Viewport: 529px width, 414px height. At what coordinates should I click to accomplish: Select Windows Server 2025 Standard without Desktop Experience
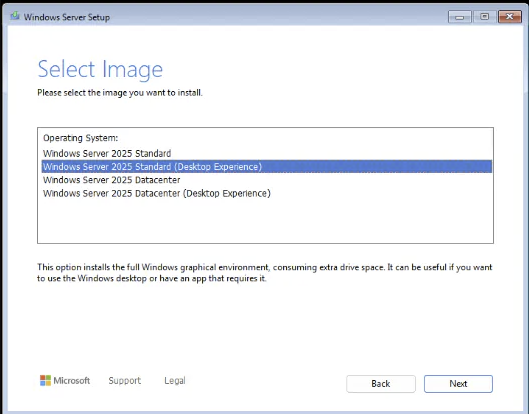[x=267, y=154]
